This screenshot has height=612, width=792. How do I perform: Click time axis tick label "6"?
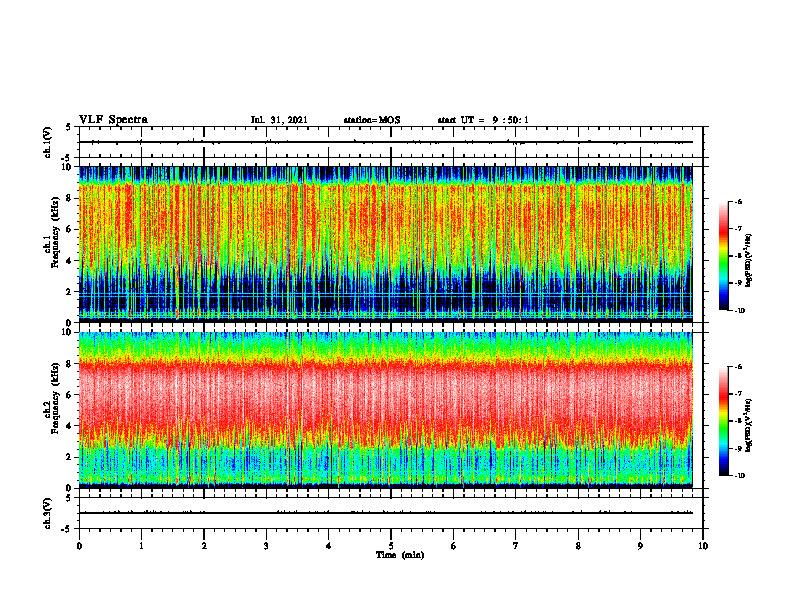454,546
